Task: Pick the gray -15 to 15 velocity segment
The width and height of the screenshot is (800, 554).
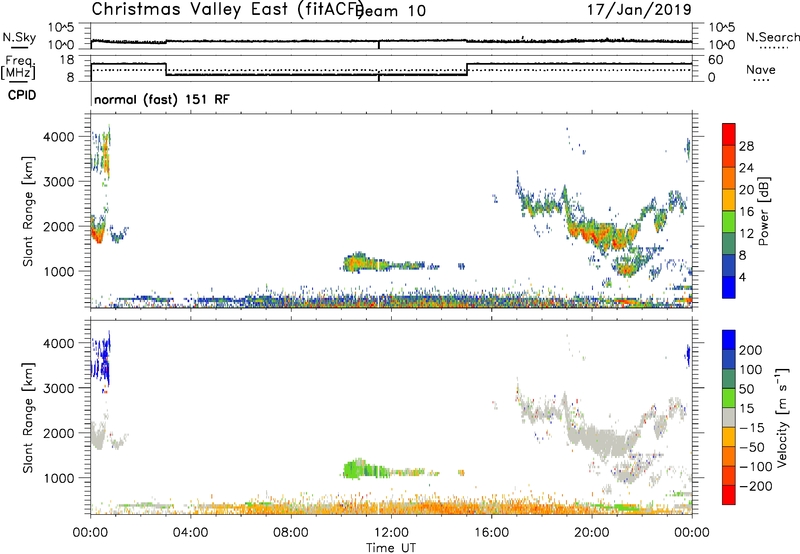Action: (x=729, y=417)
